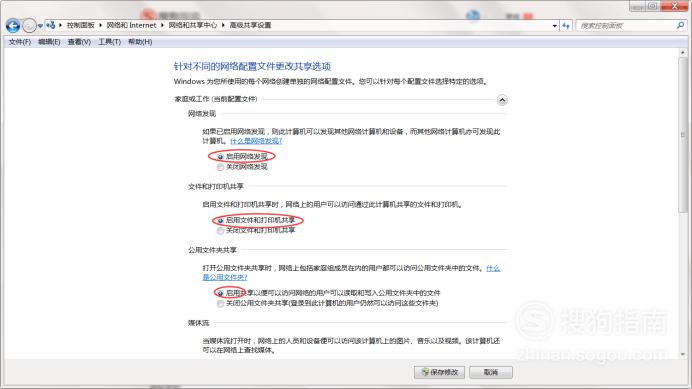
Task: Click the page title 针对不同的网络配置文件更改共享选项
Action: 252,66
